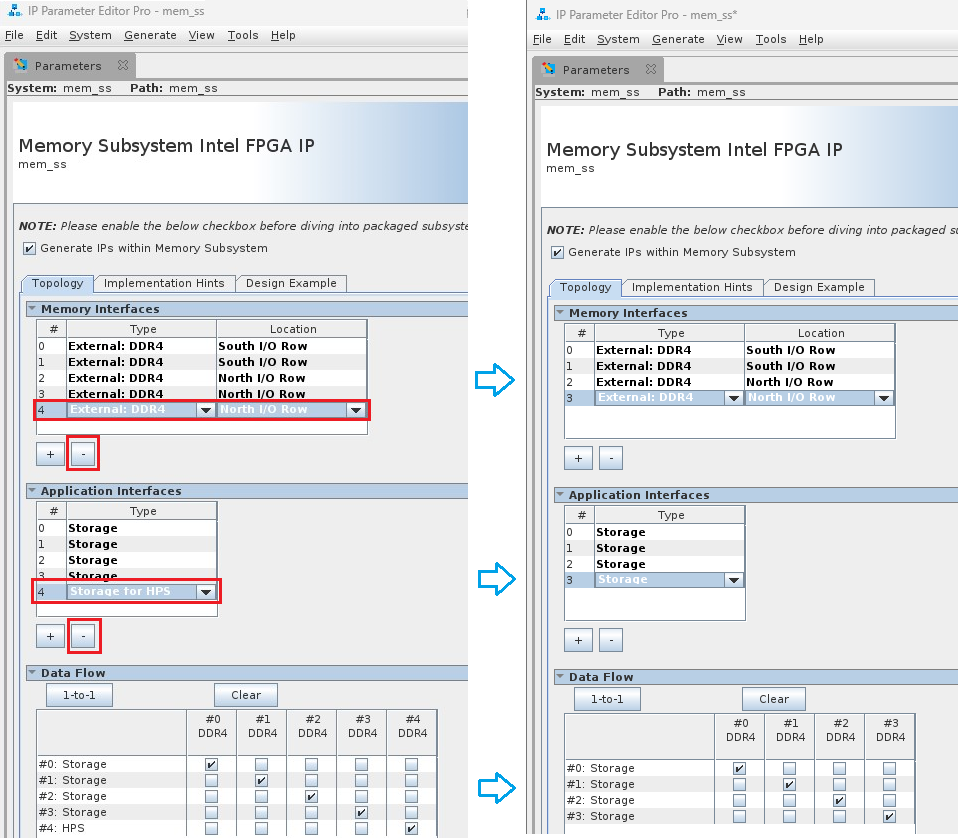Click the Parameters tab icon in the left window
Screen dimensions: 960x838
tap(20, 66)
